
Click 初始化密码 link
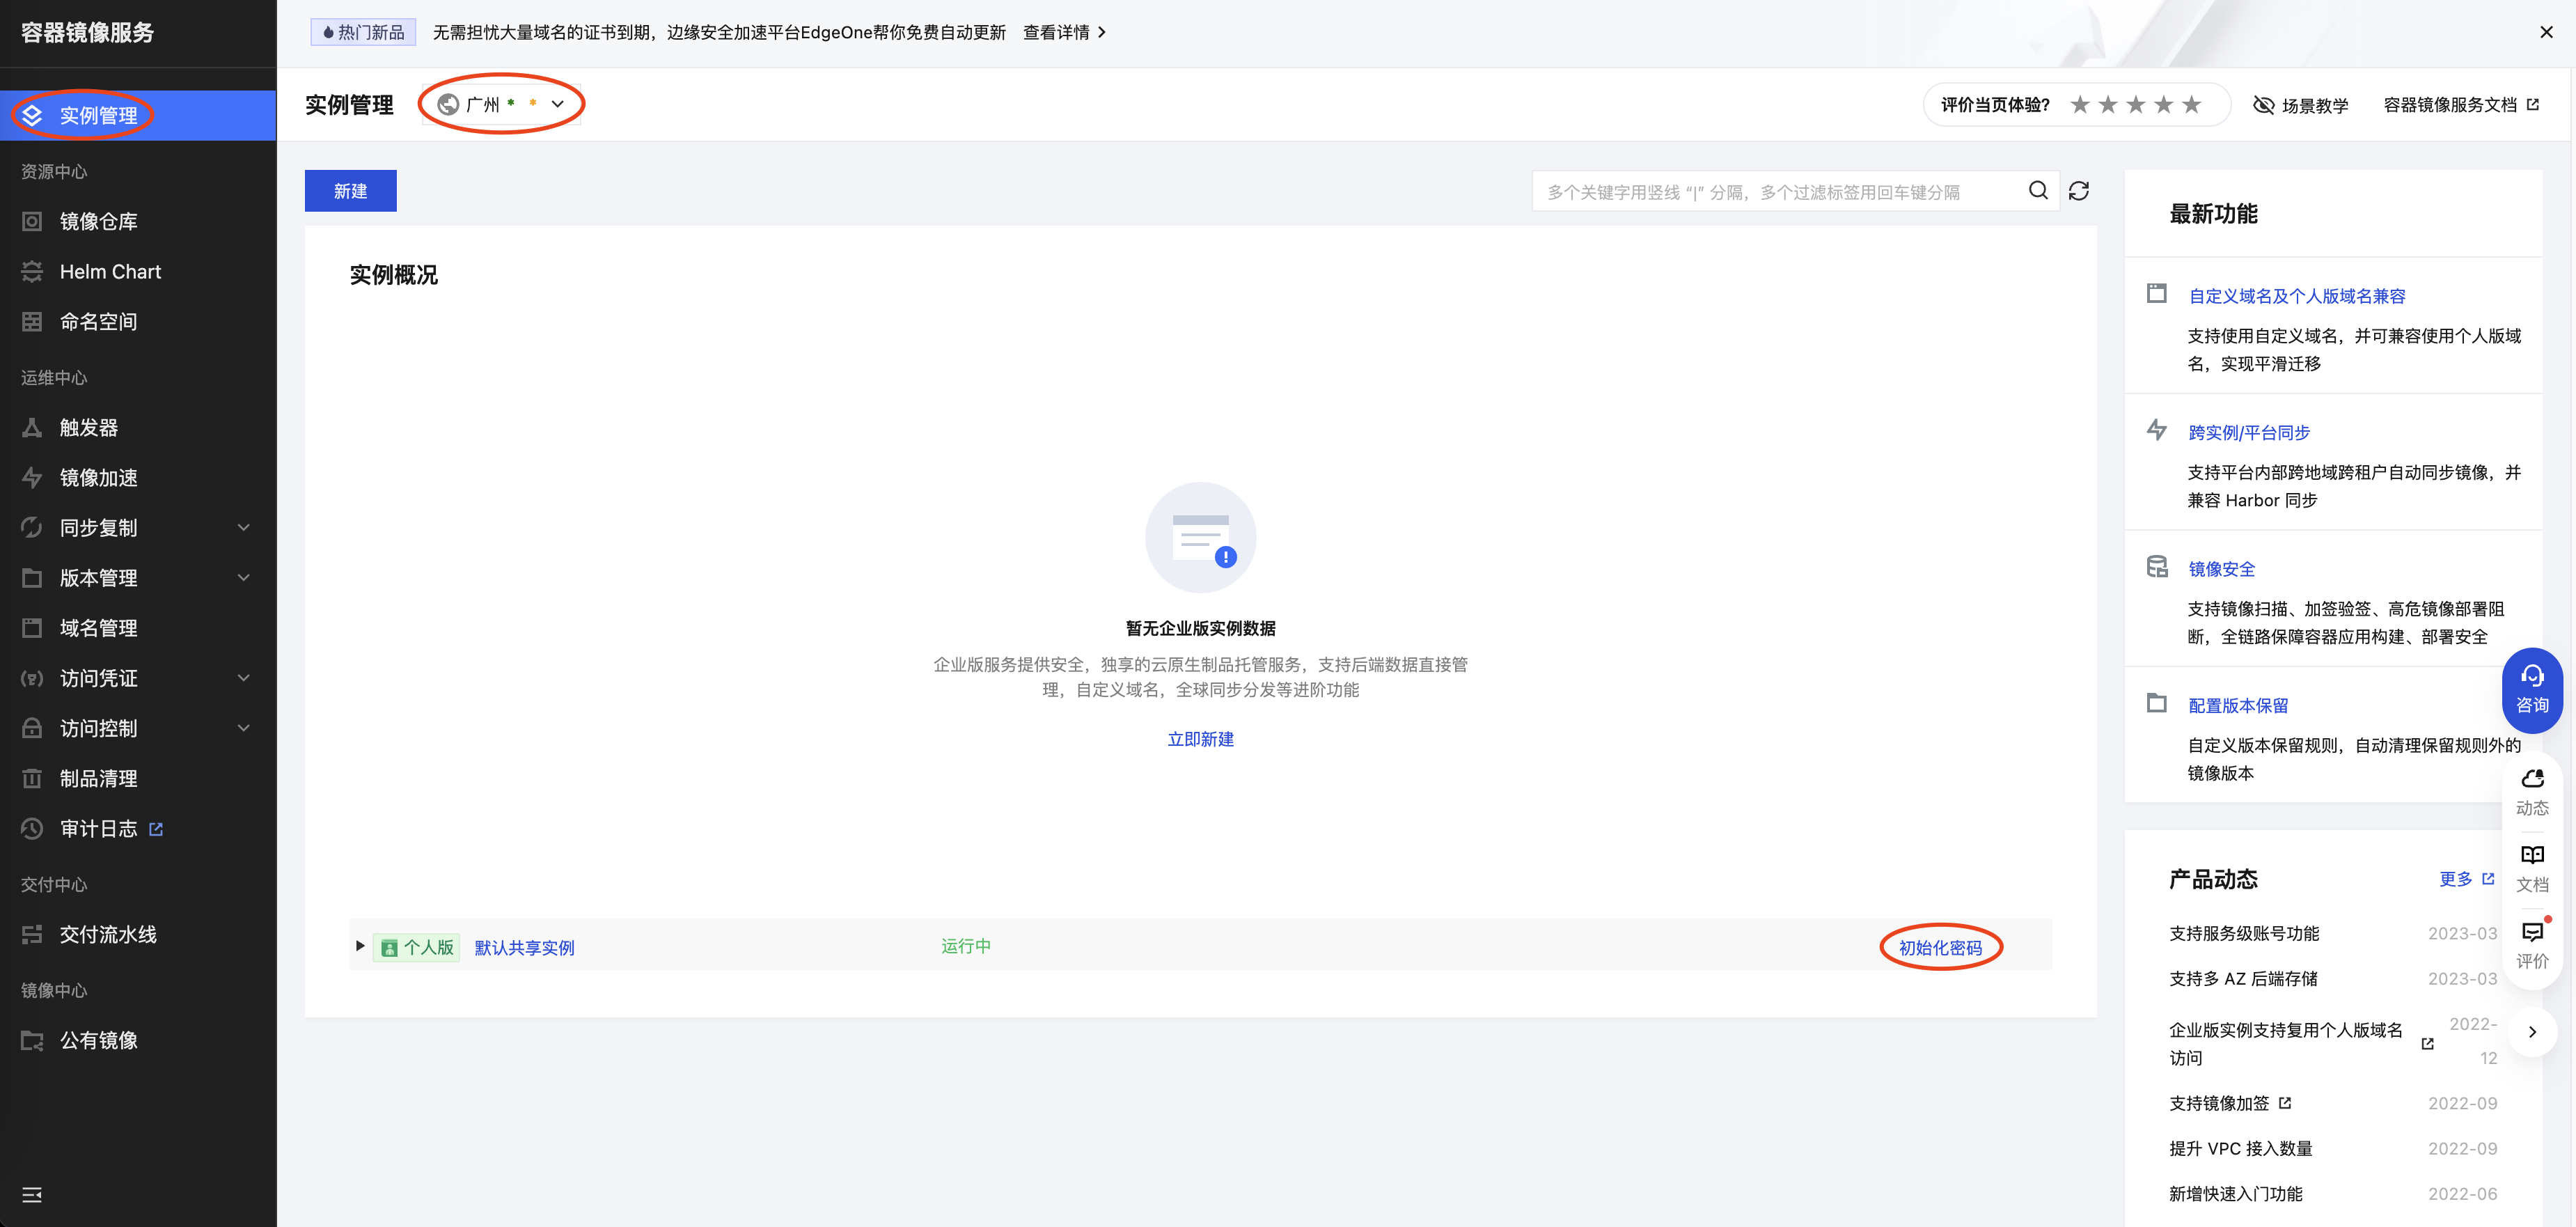pyautogui.click(x=1939, y=947)
